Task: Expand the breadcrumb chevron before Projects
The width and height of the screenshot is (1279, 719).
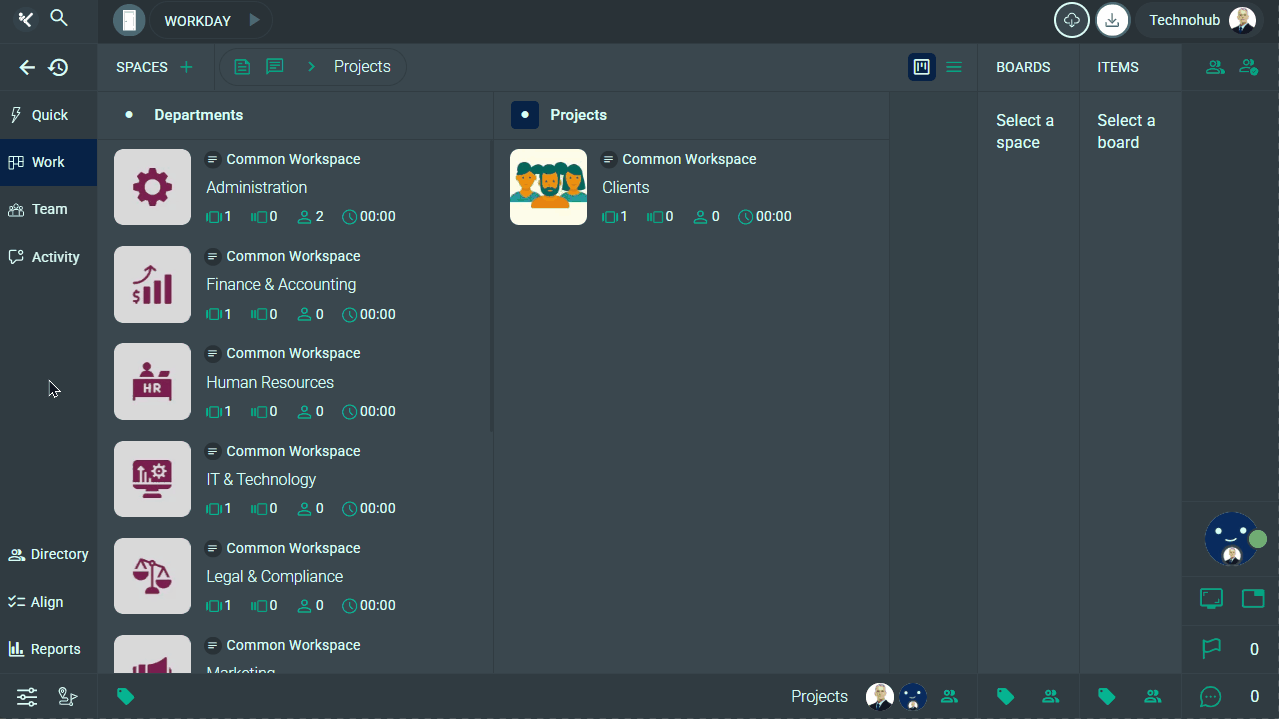Action: coord(311,67)
